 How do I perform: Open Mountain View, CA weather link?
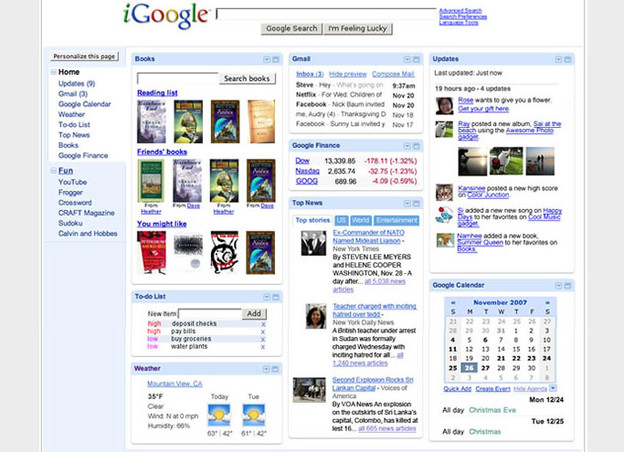[175, 384]
